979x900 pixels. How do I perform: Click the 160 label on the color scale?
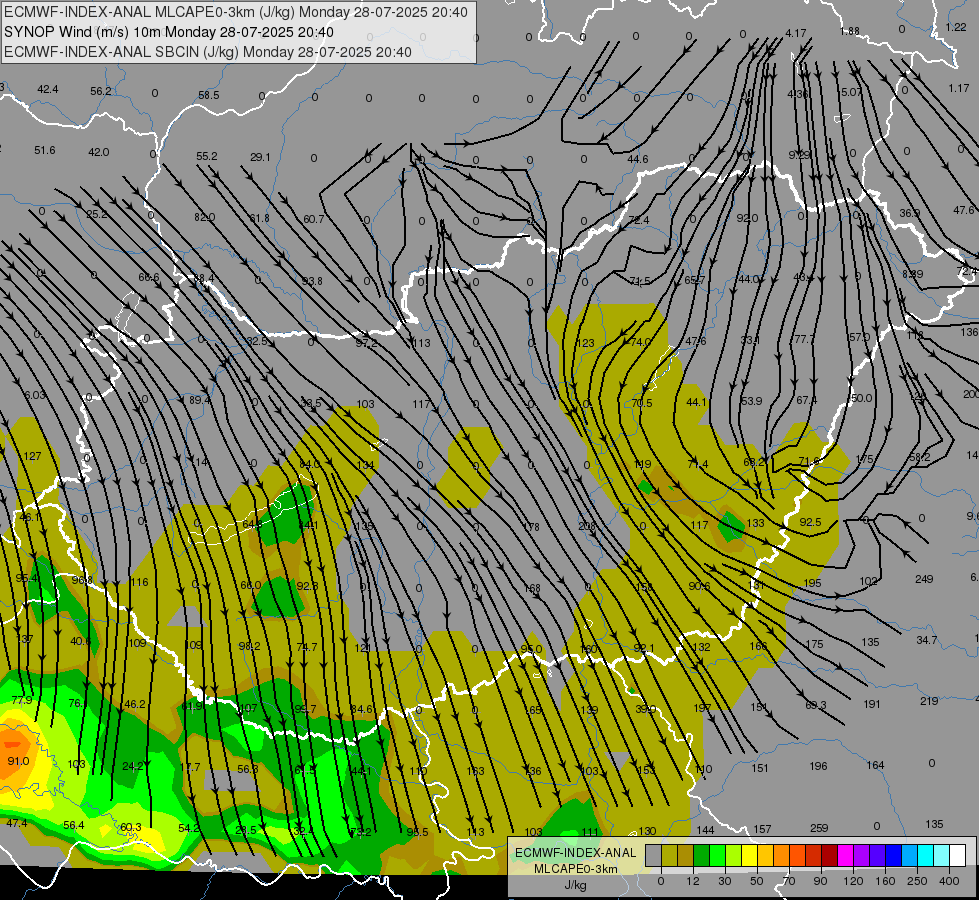885,881
